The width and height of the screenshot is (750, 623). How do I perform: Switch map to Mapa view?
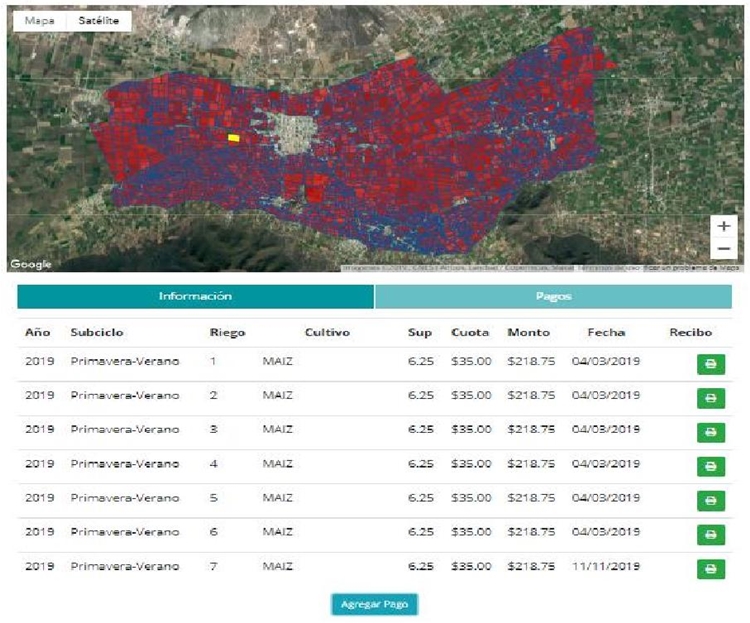click(x=40, y=20)
